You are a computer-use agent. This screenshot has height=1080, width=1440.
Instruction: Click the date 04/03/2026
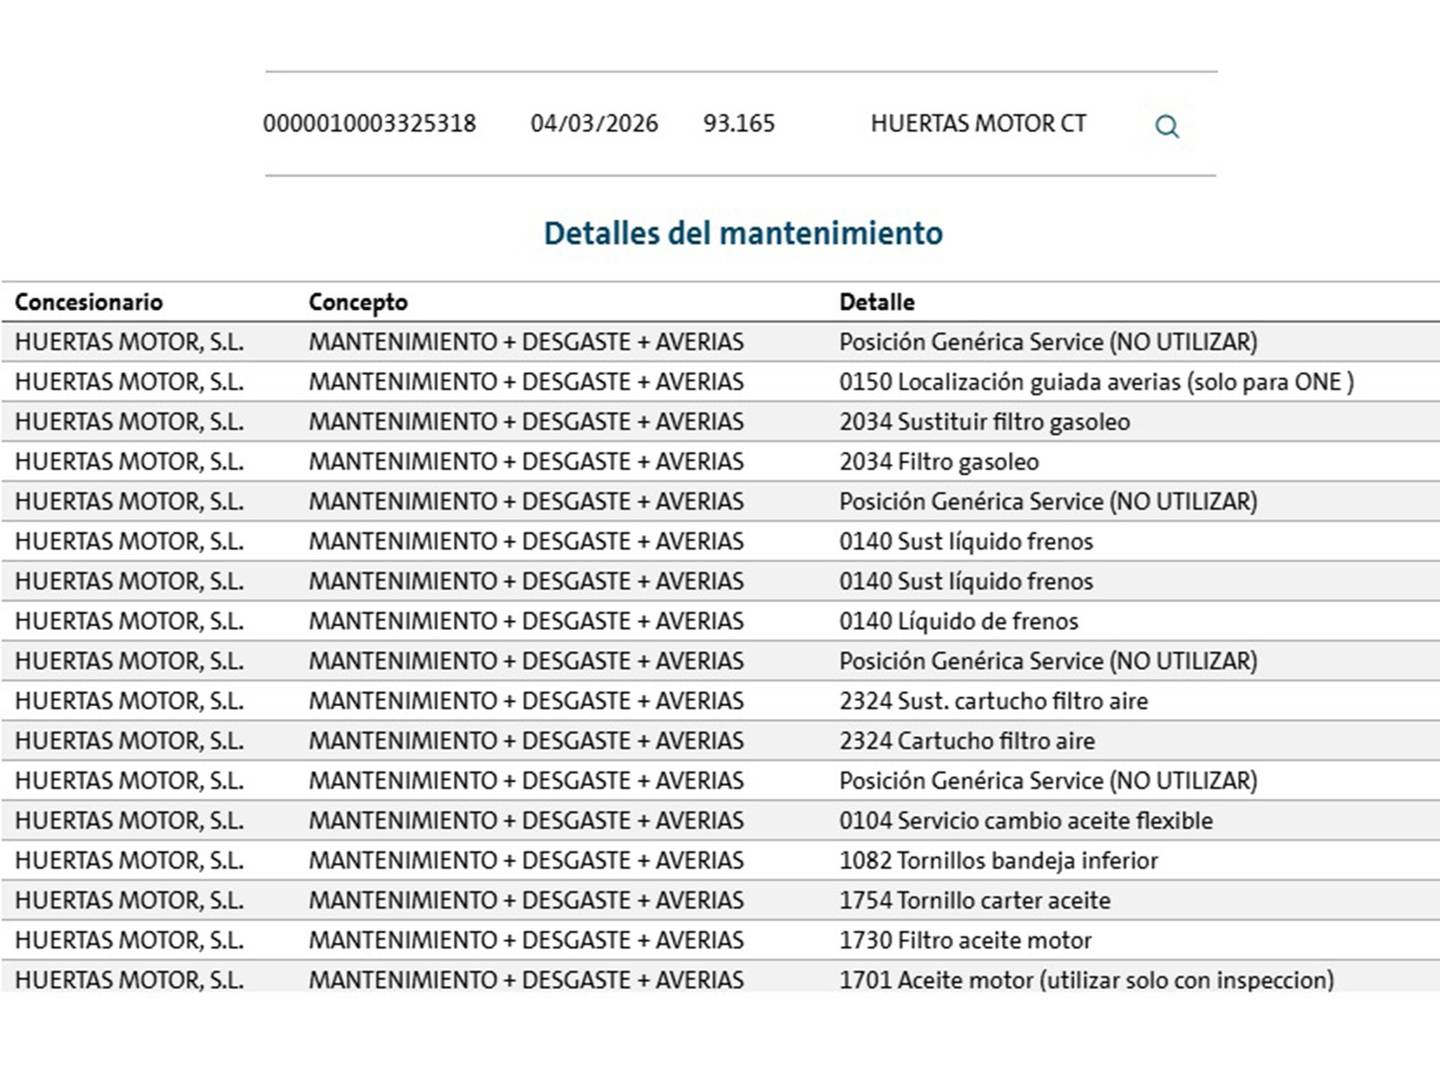coord(594,124)
